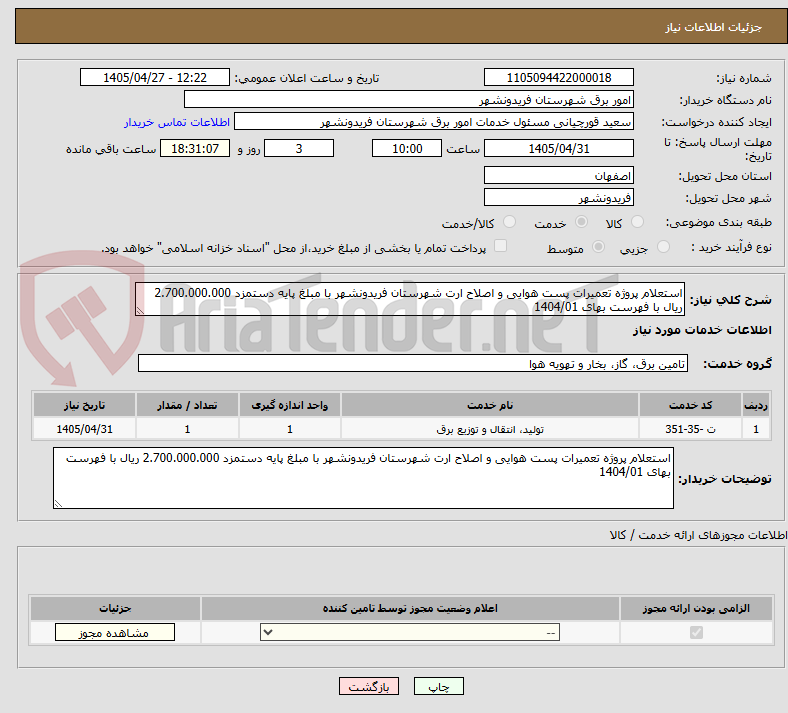Viewport: 788px width, 713px height.
Task: Click the توضیحات خریدار textarea
Action: (363, 478)
